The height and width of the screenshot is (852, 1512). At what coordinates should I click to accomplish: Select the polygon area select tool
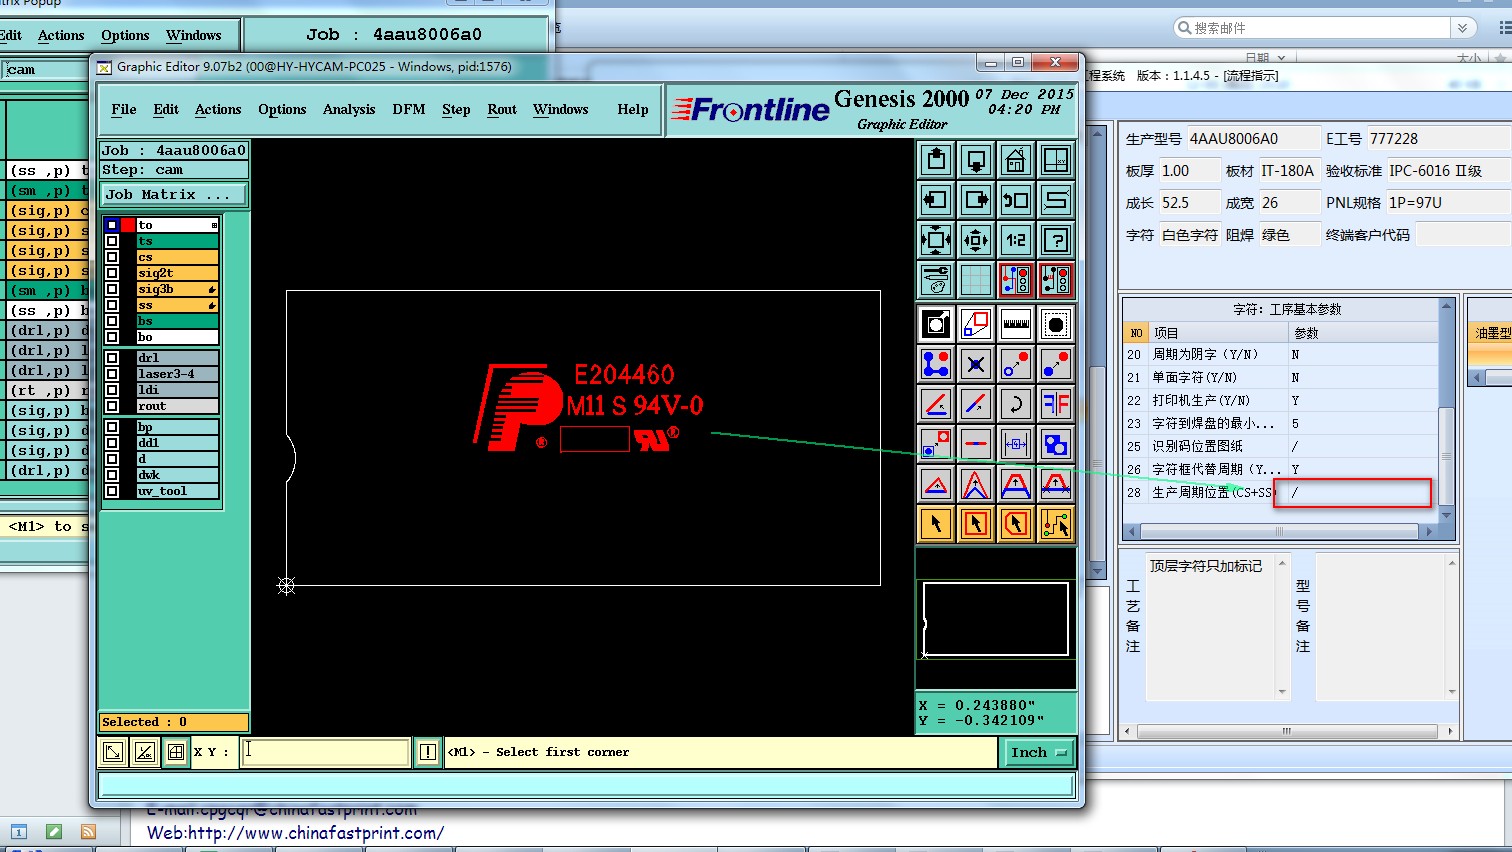1016,523
